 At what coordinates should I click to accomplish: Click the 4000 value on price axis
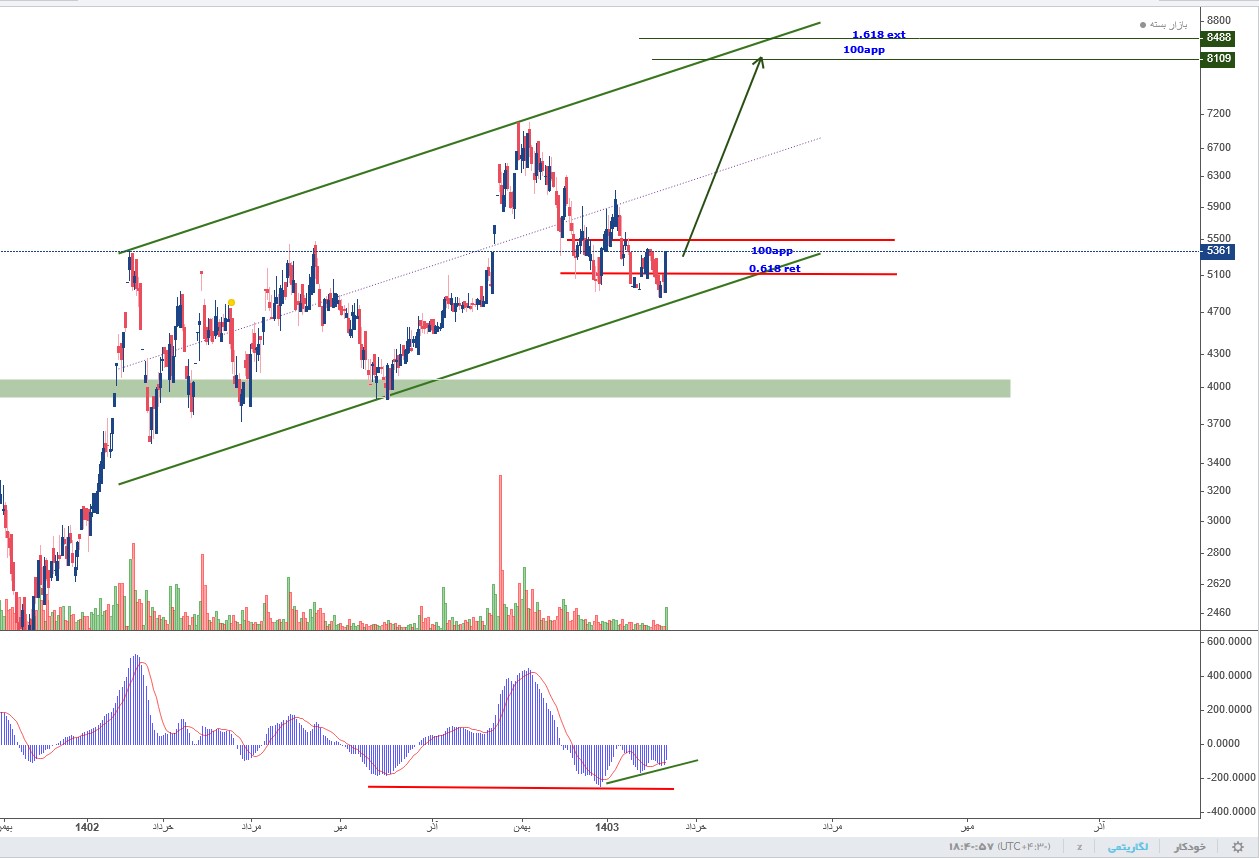coord(1218,387)
